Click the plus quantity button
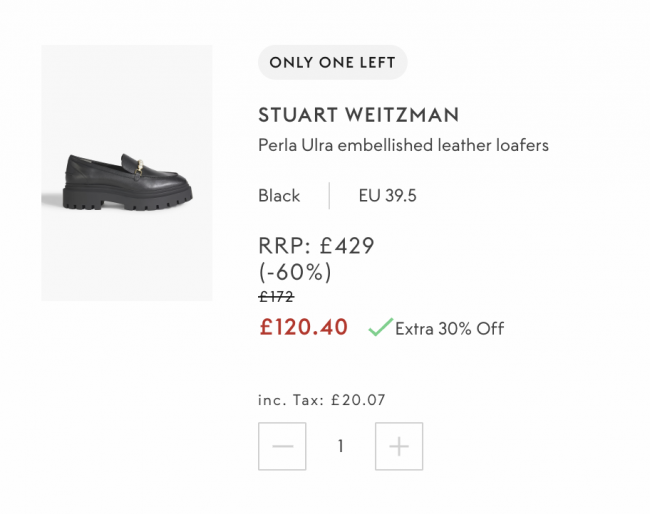Viewport: 650px width, 514px height. [x=399, y=446]
